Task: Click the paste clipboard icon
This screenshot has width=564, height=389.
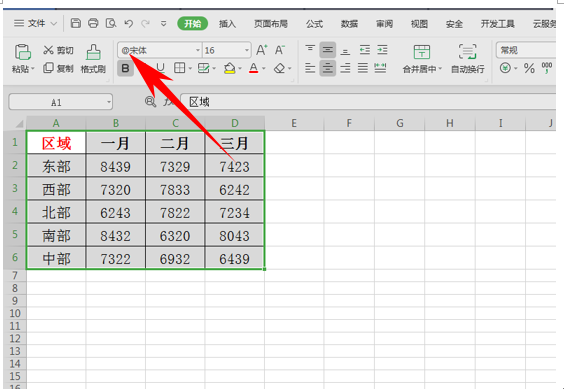Action: (22, 52)
